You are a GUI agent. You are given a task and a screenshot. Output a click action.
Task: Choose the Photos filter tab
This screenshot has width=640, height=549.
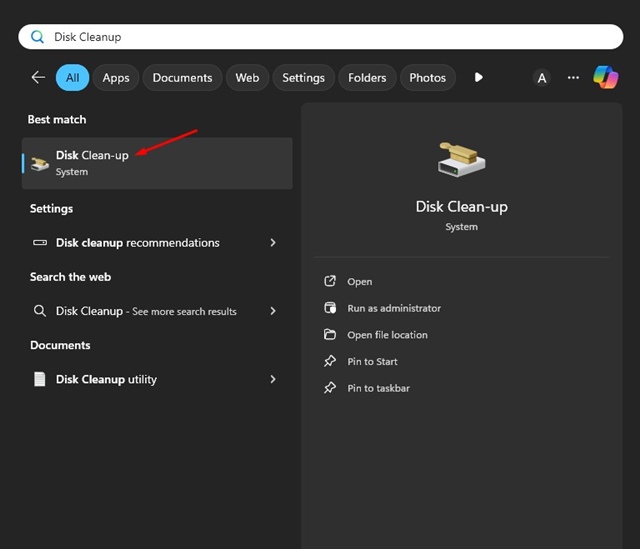click(427, 78)
